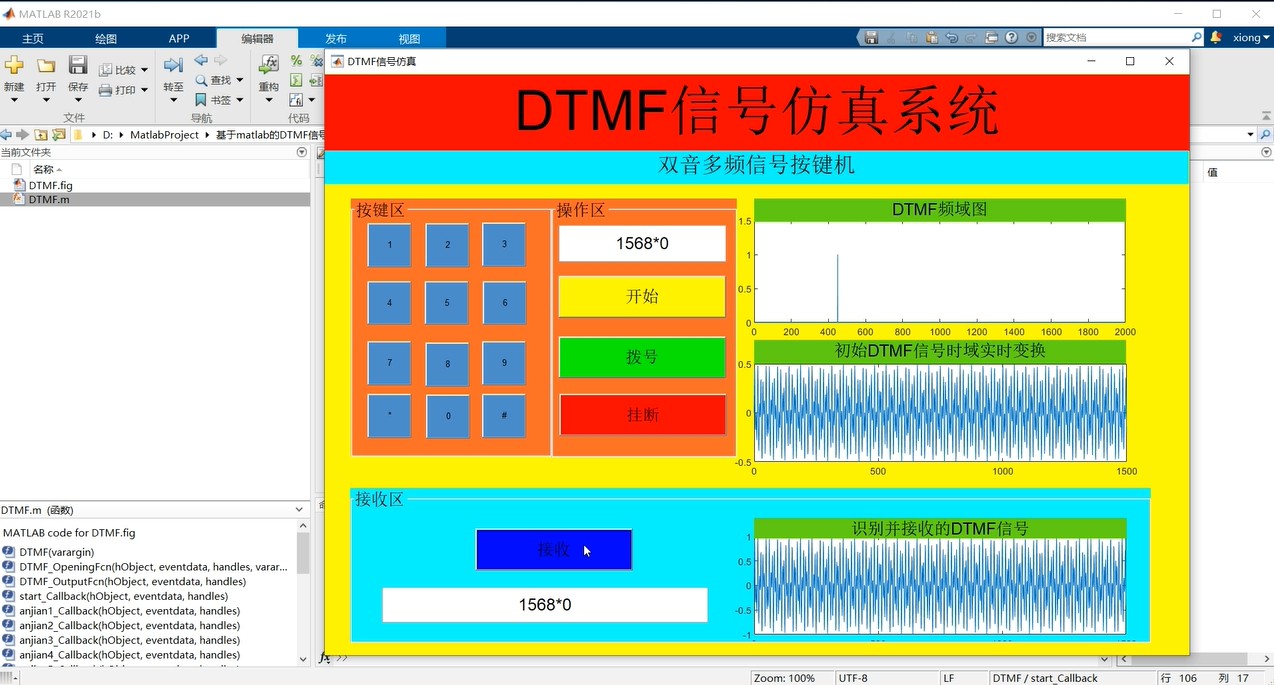
Task: Expand the 打印 dropdown arrow
Action: pos(144,90)
